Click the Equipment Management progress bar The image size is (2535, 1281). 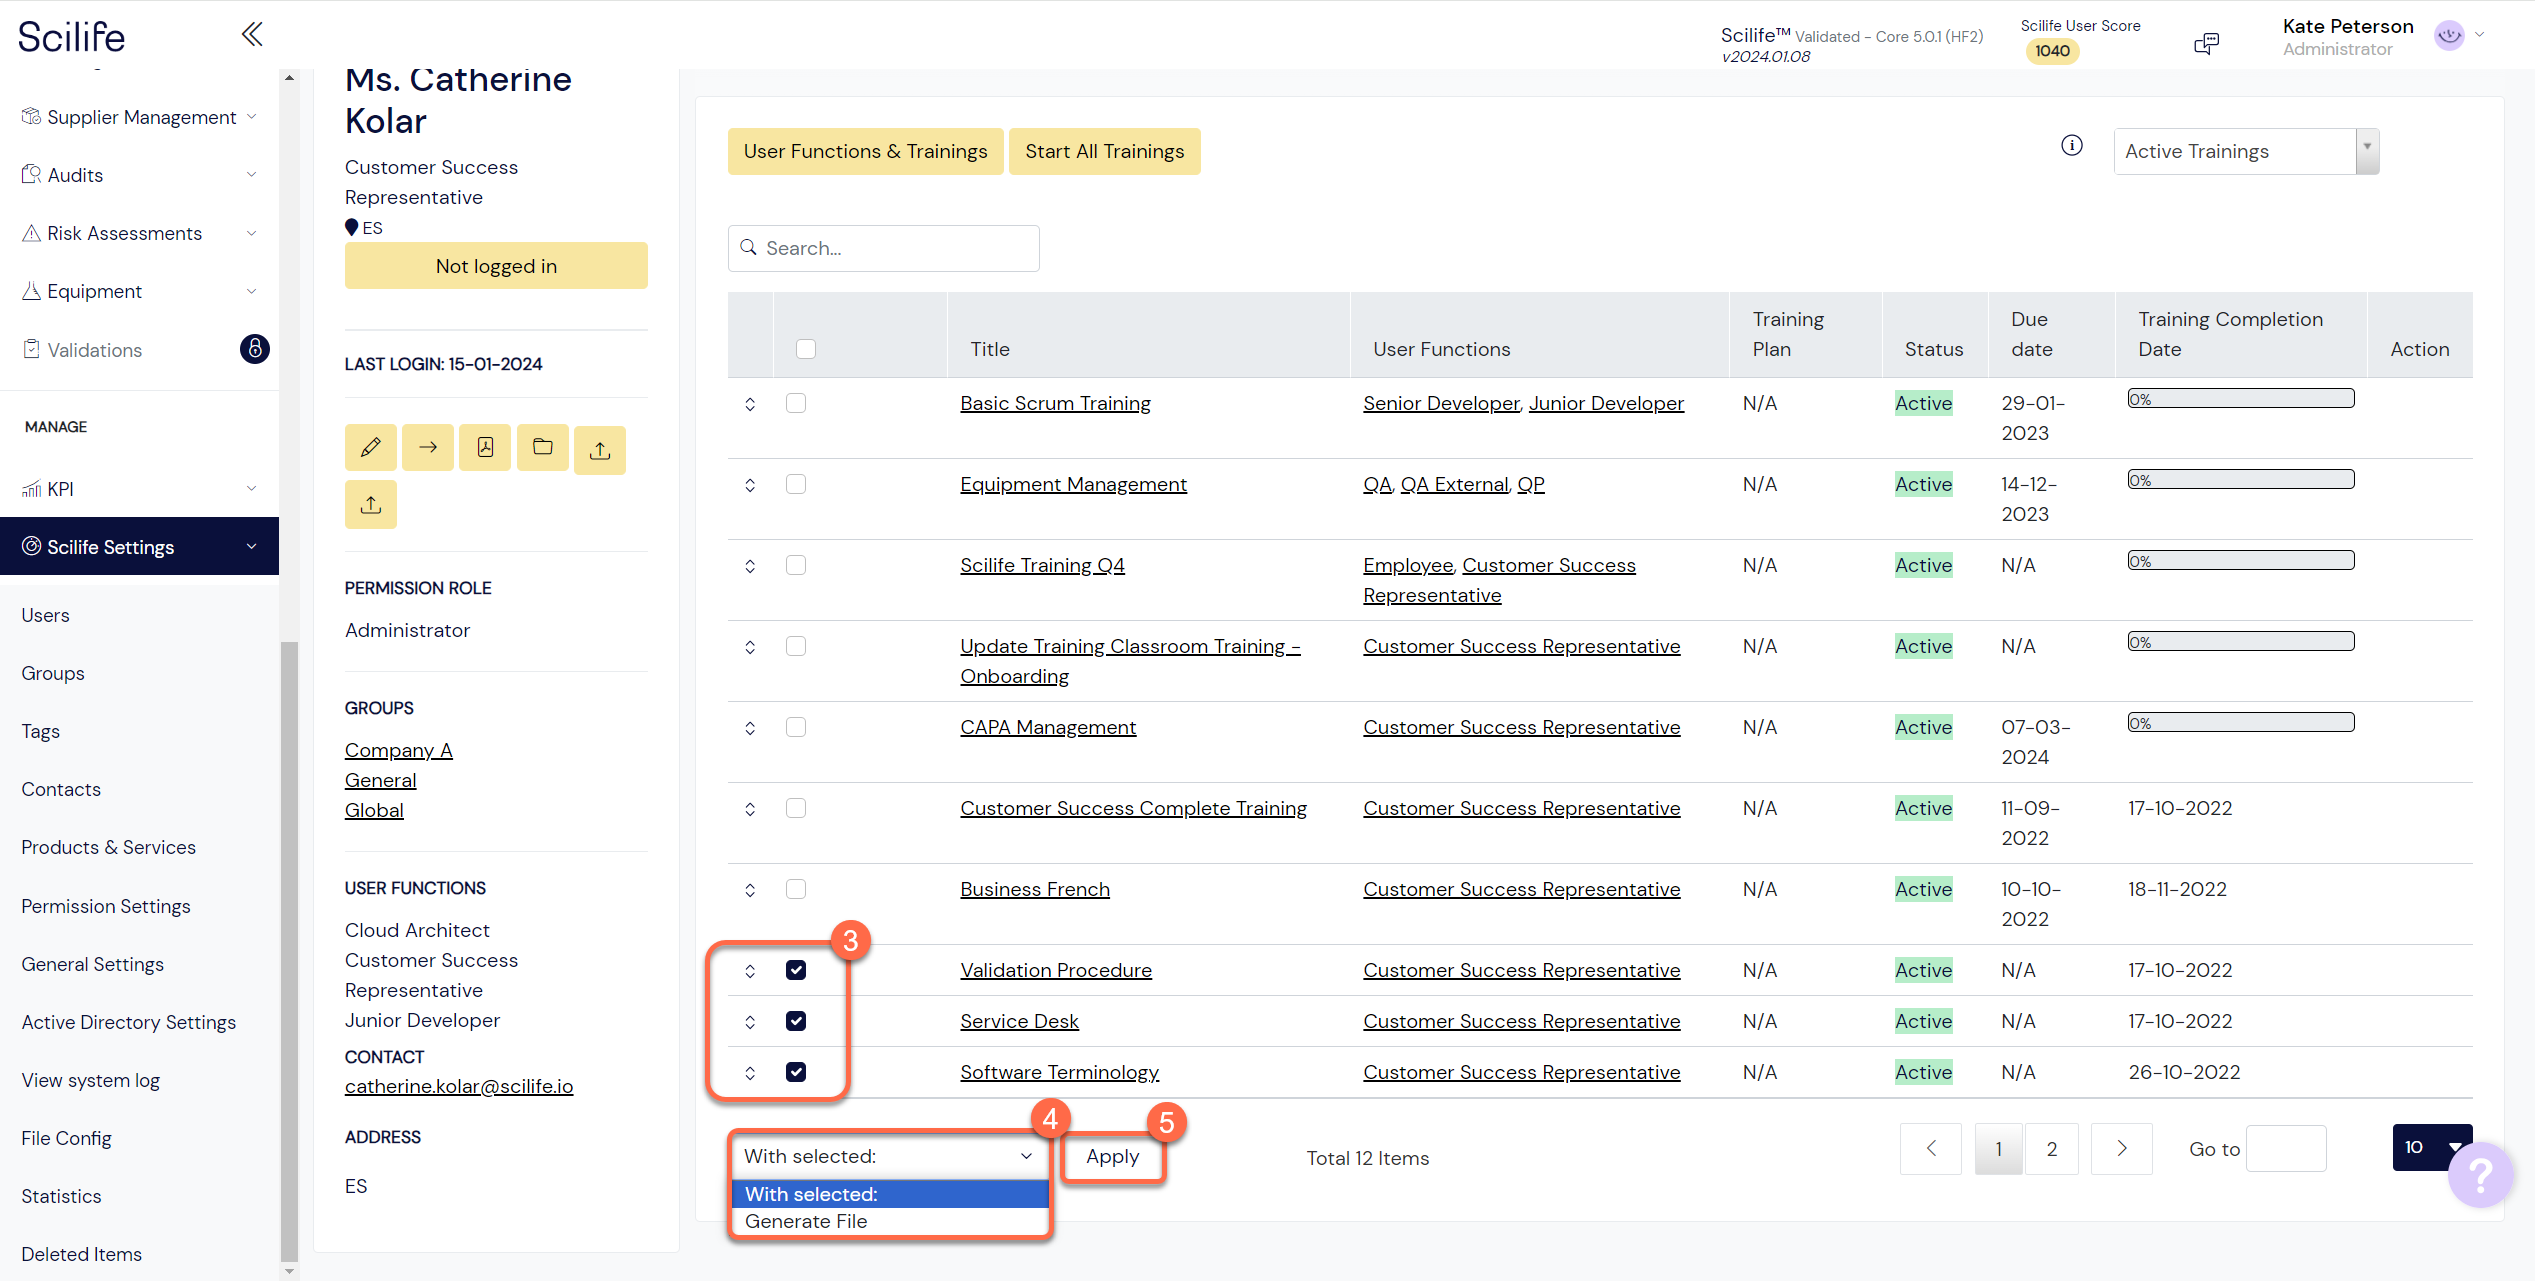coord(2241,480)
